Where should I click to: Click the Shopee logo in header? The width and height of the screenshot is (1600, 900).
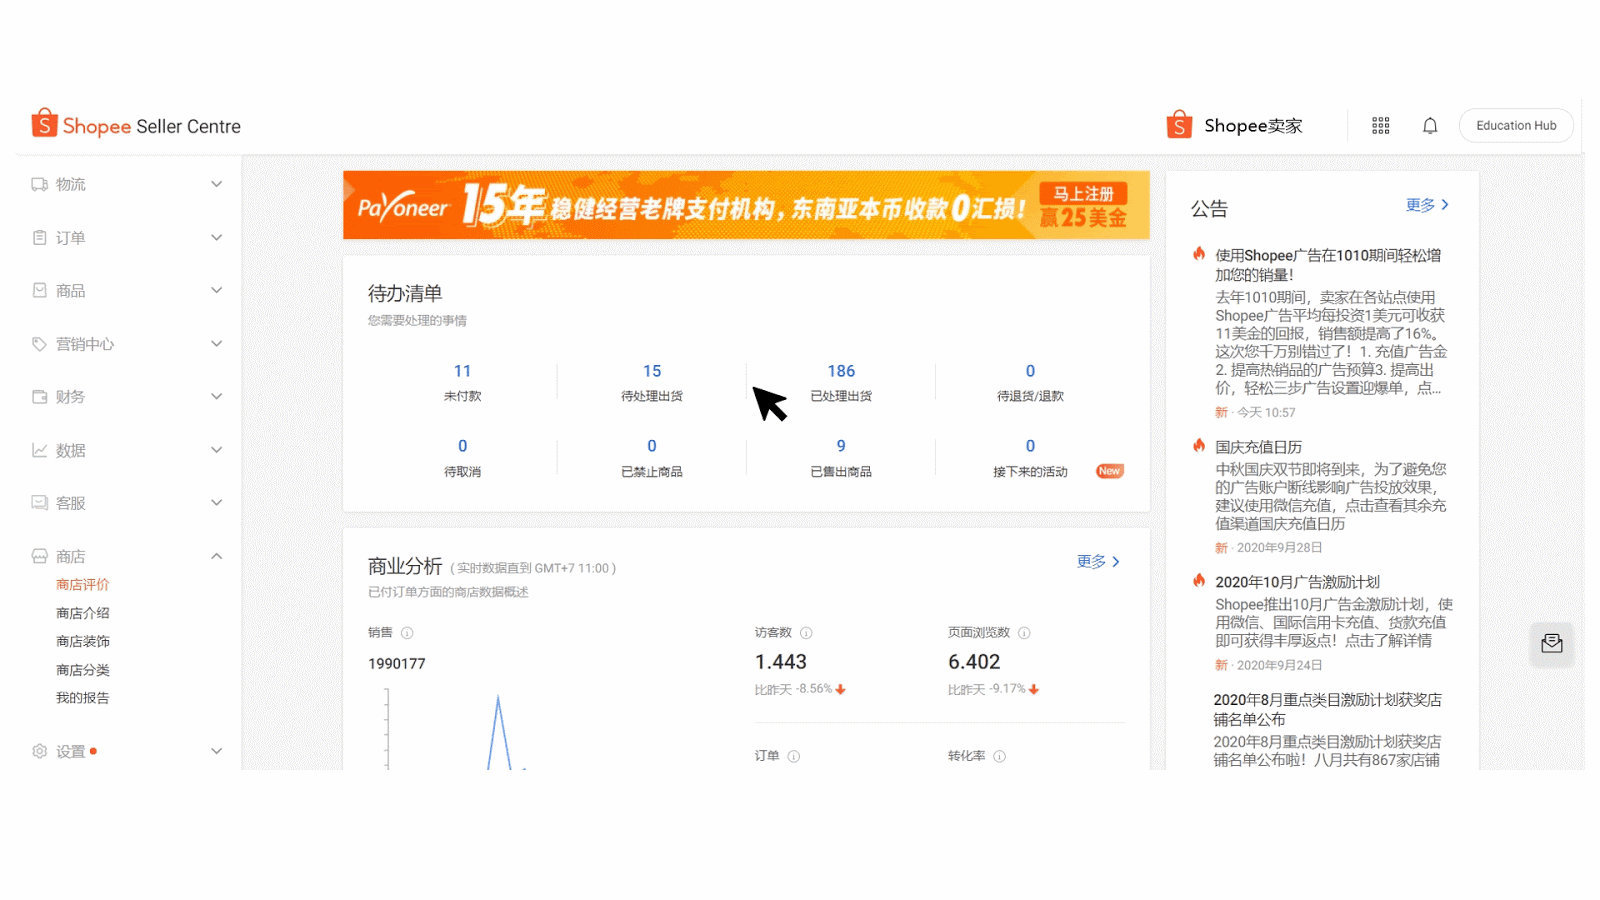click(x=136, y=125)
